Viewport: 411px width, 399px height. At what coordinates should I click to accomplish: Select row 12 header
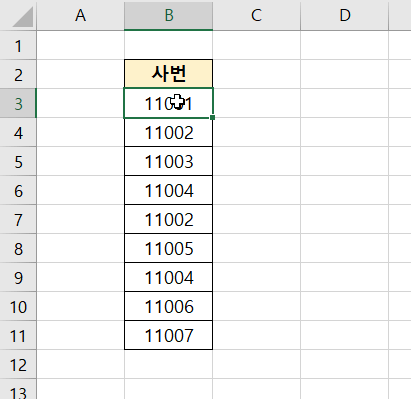pyautogui.click(x=18, y=364)
